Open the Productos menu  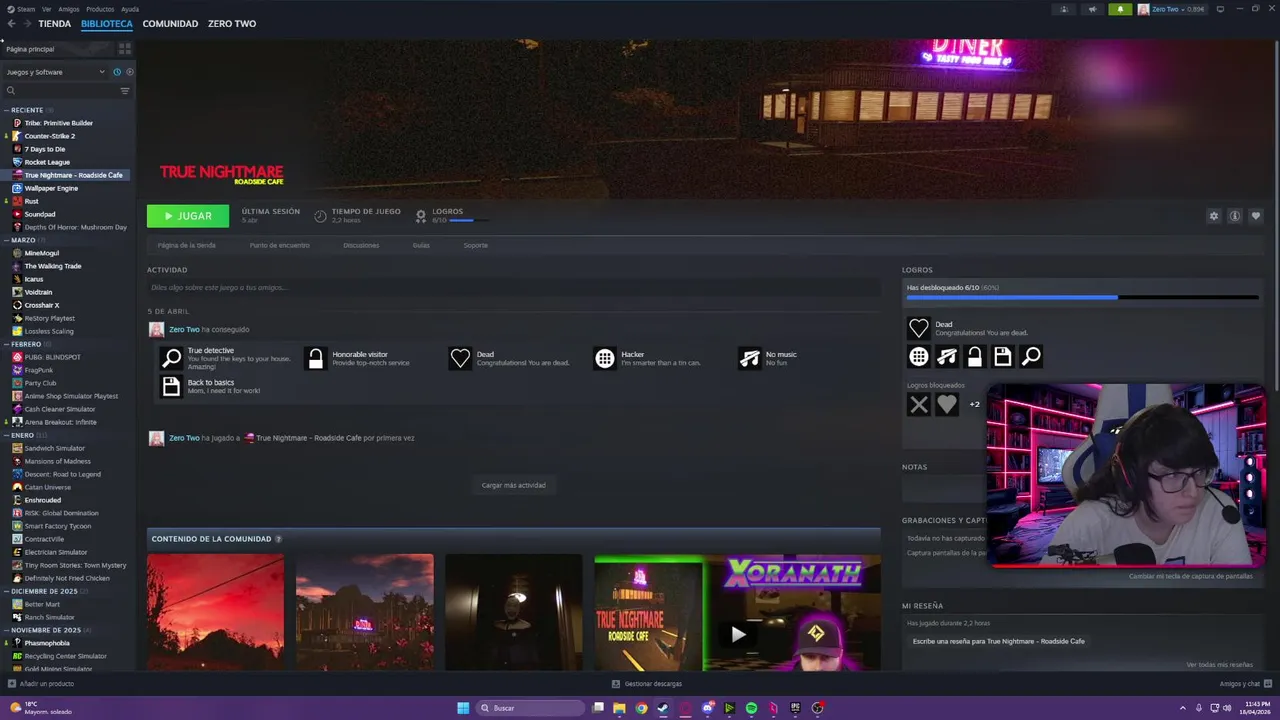point(100,9)
